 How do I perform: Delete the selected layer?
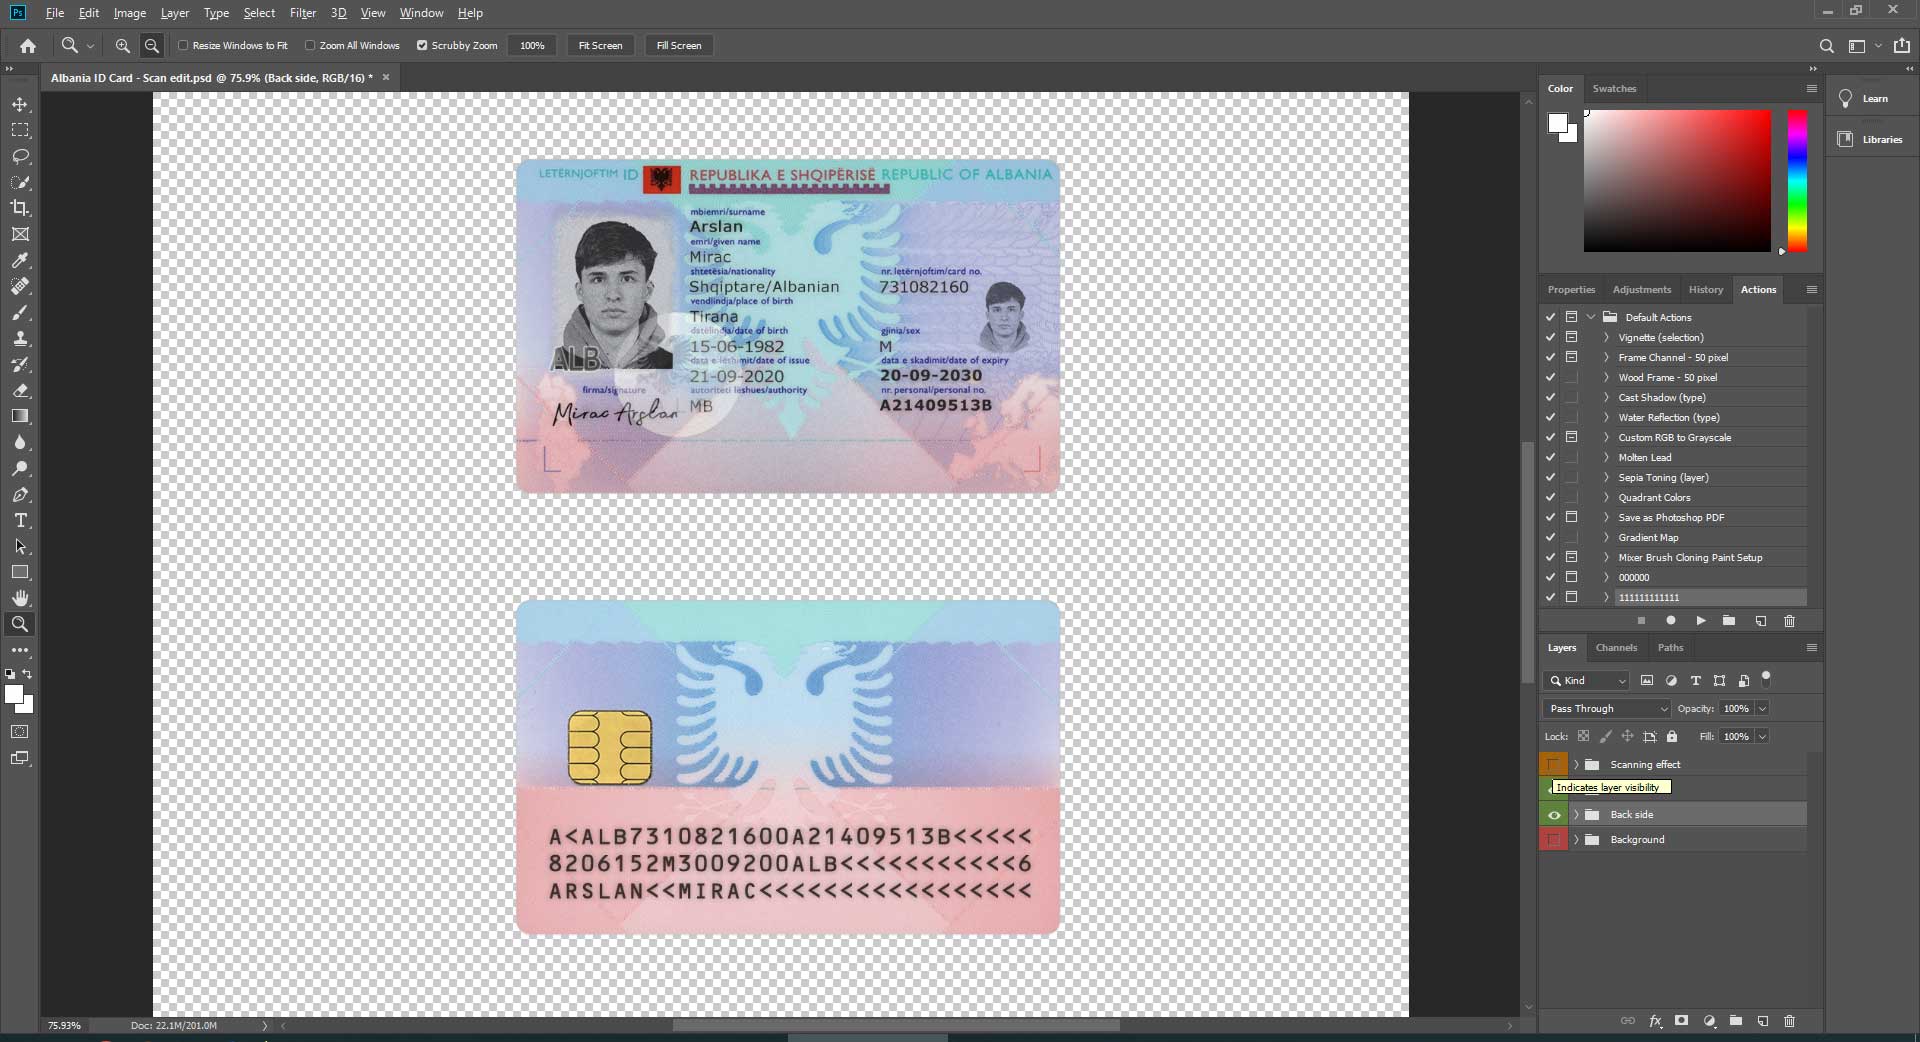coord(1789,1021)
